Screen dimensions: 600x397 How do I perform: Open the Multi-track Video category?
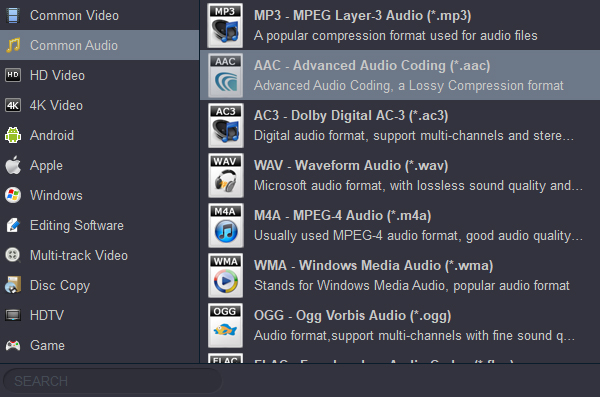(x=99, y=255)
